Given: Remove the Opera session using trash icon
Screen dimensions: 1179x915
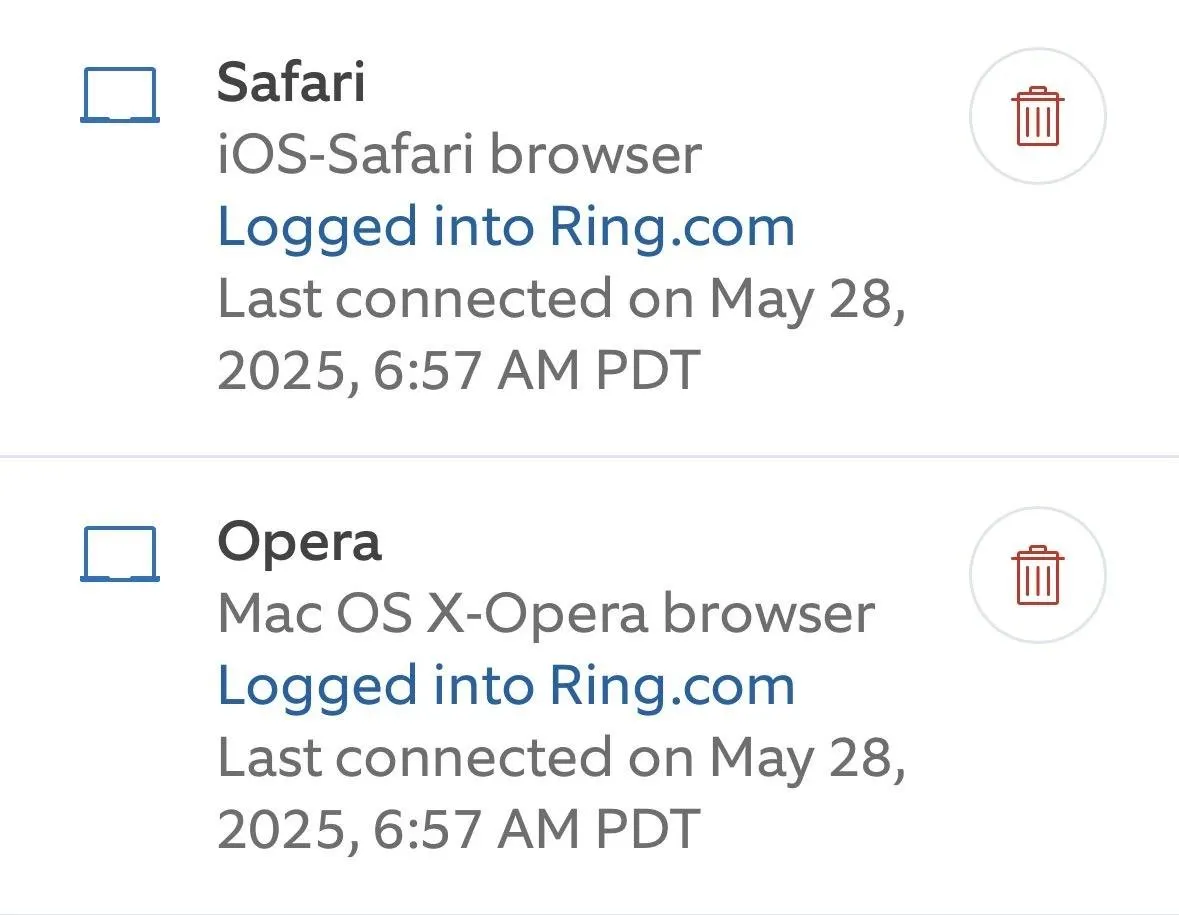Looking at the screenshot, I should pos(1037,575).
